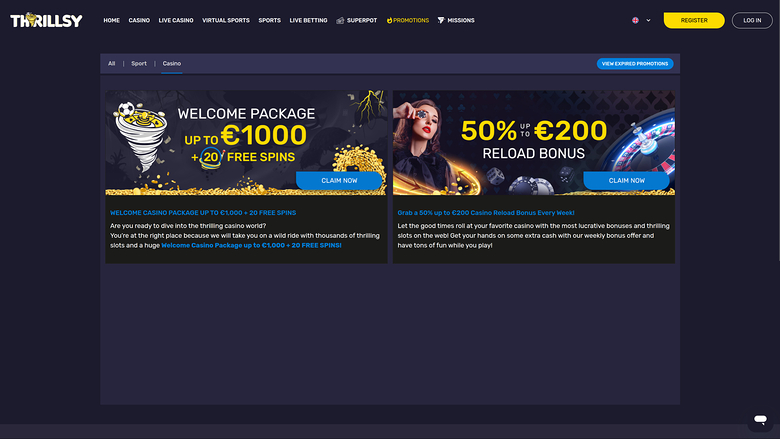Open the Casino menu item
The width and height of the screenshot is (780, 439).
tap(139, 20)
